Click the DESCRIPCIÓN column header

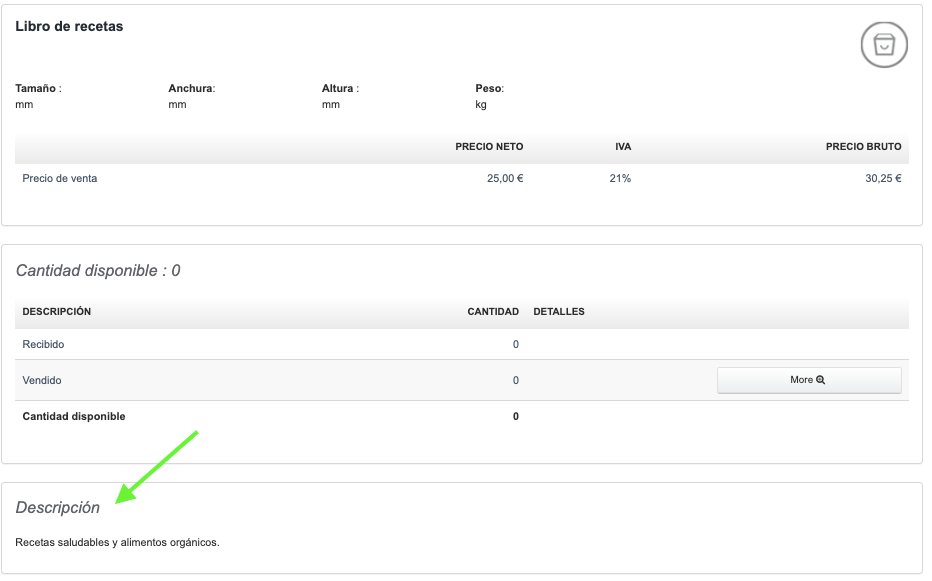click(x=57, y=312)
